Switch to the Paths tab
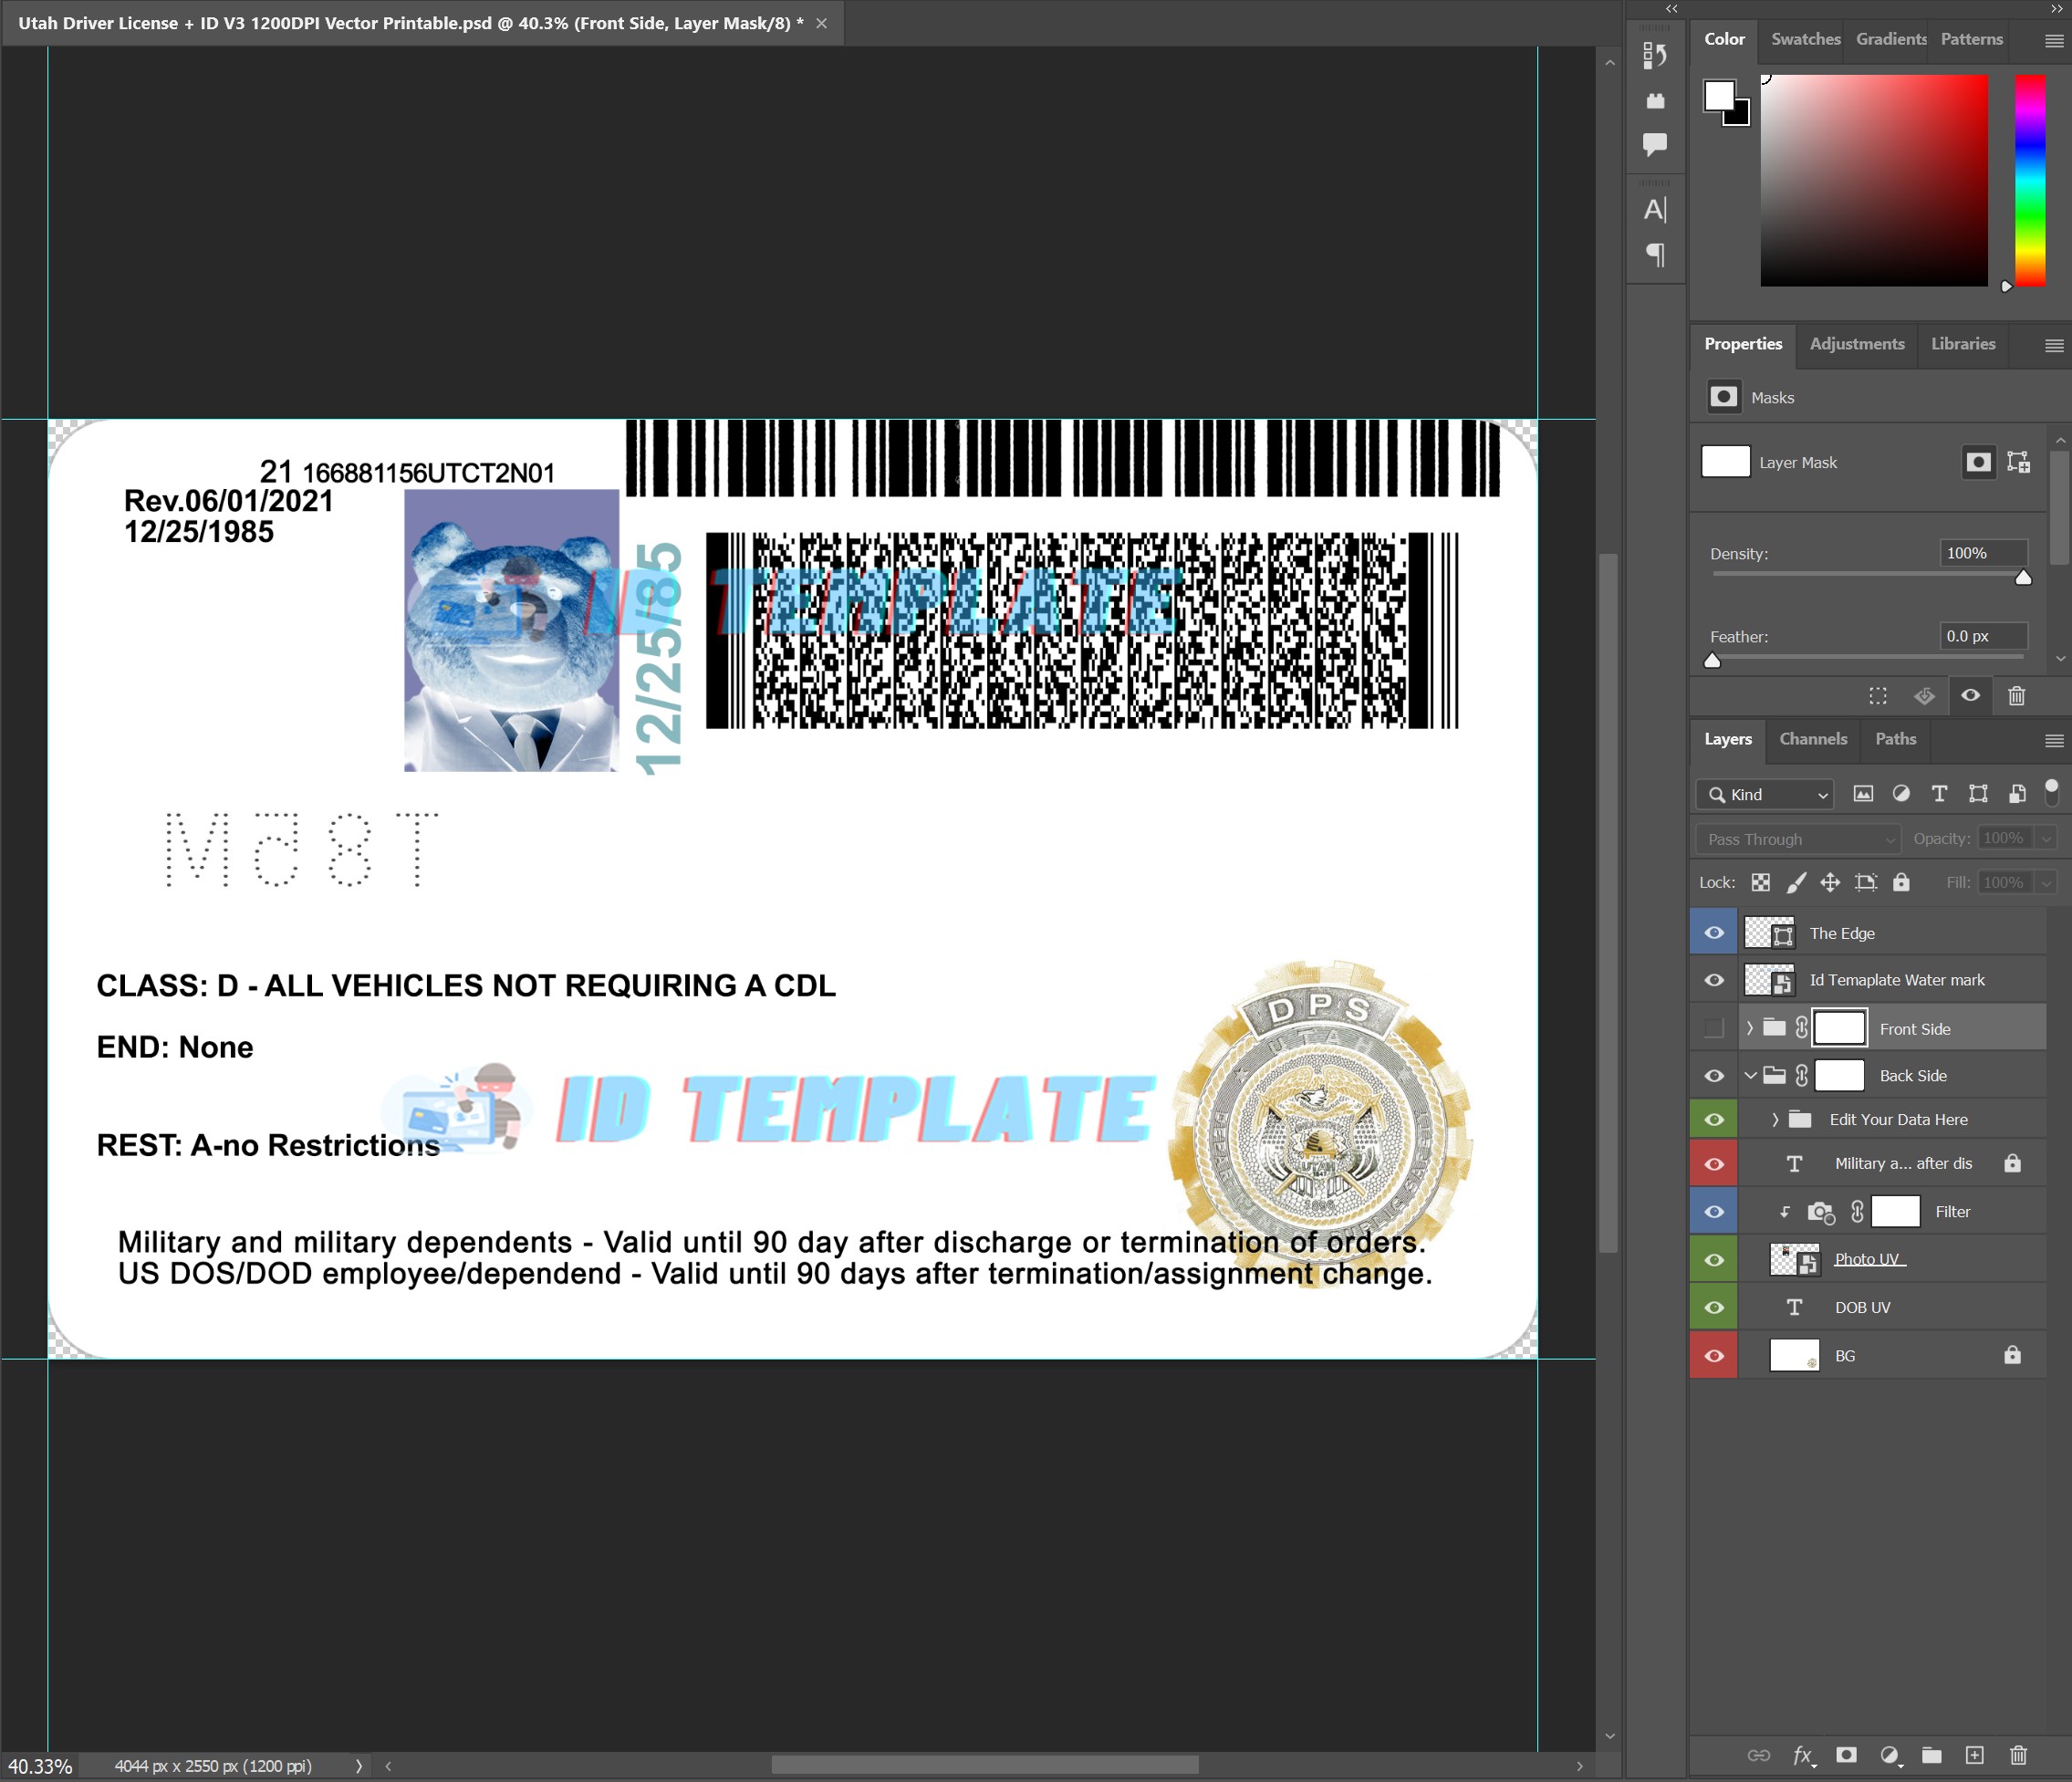The image size is (2072, 1782). 1895,739
